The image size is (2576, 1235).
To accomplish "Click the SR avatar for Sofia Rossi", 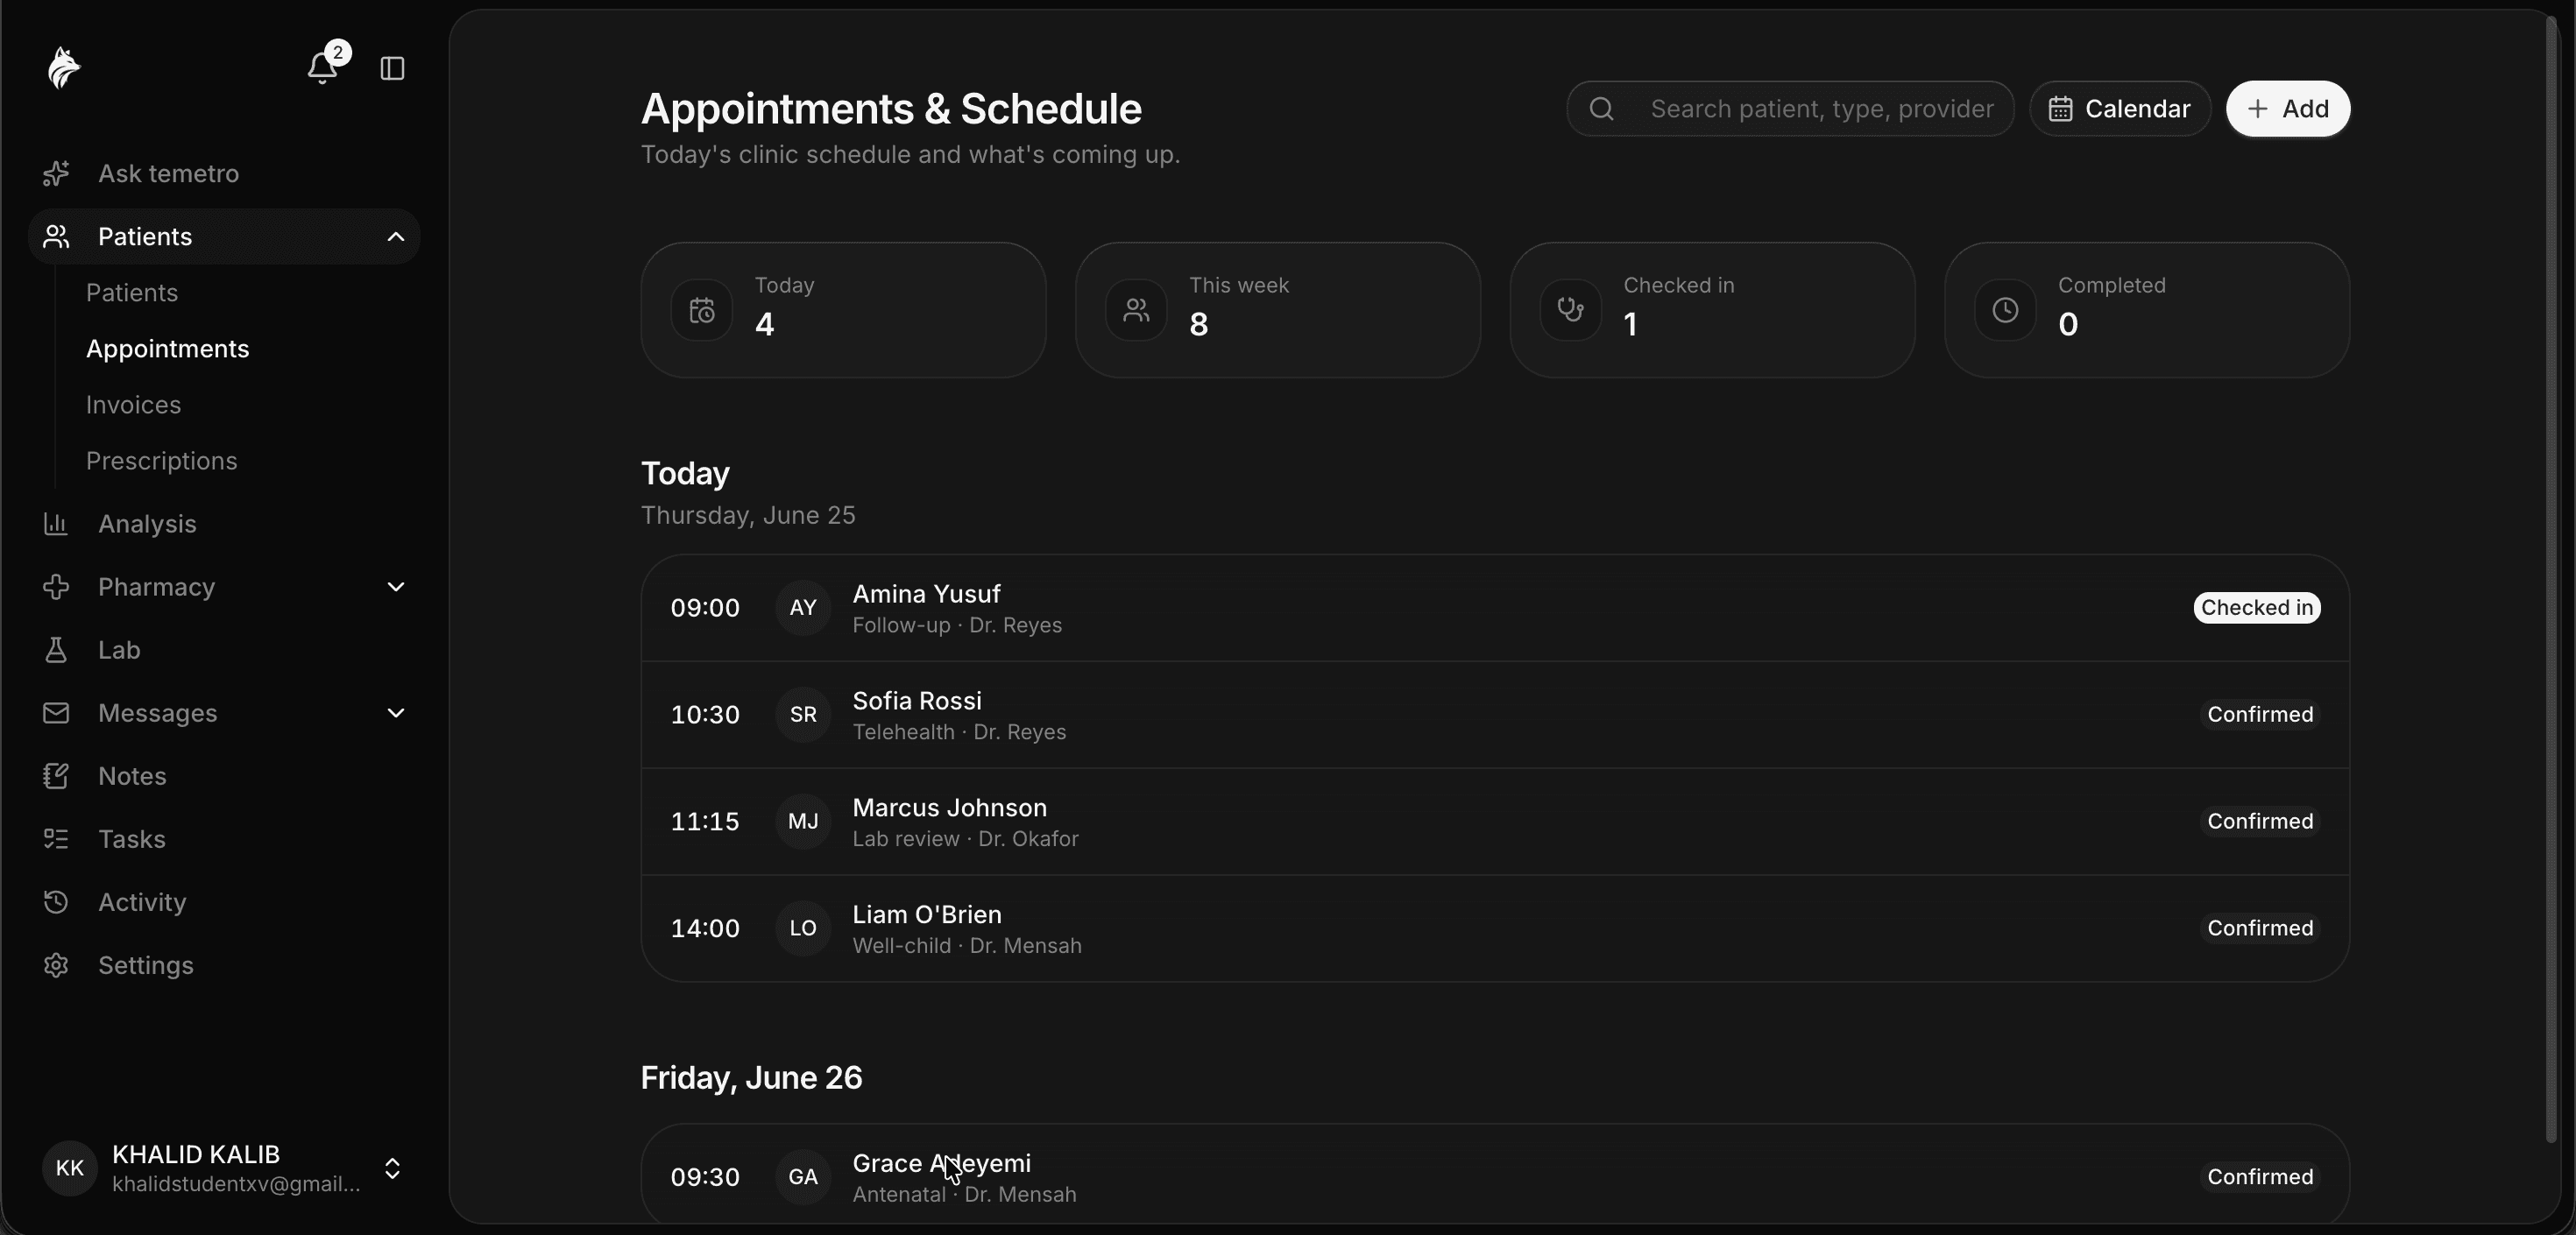I will [x=803, y=714].
